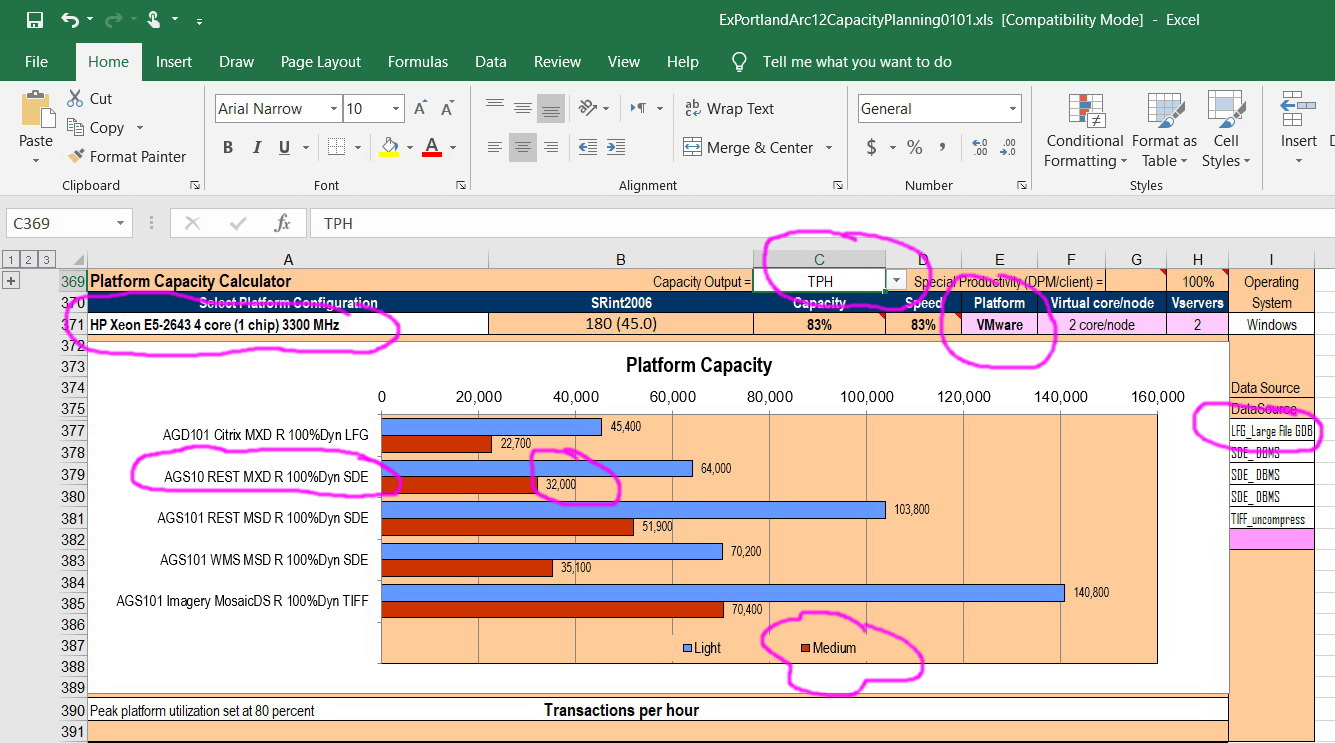Apply Percent Style number format
The image size is (1335, 743).
(914, 147)
